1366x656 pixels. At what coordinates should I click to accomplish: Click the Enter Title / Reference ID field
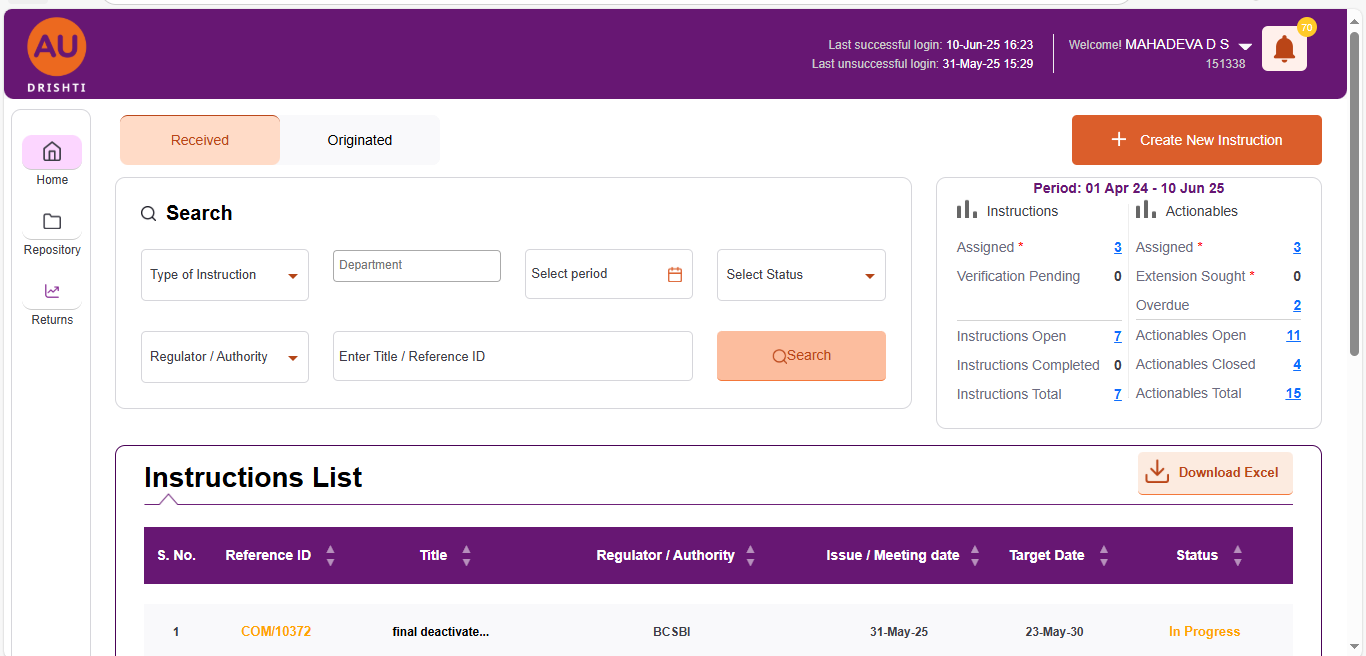point(513,356)
